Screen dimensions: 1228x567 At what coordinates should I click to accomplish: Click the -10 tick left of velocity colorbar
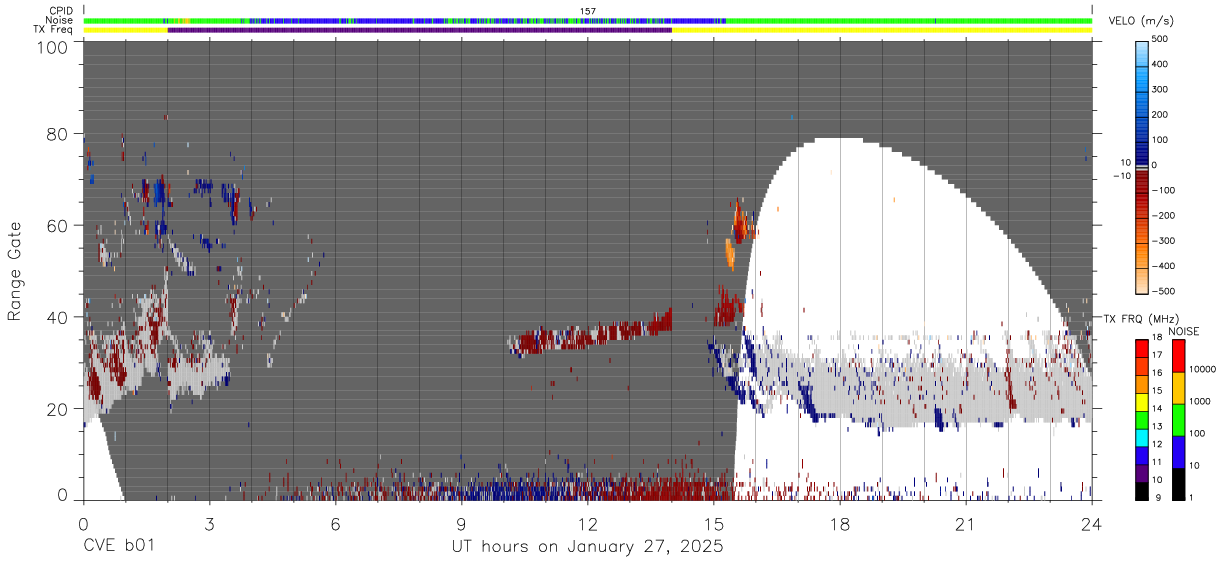[1120, 176]
